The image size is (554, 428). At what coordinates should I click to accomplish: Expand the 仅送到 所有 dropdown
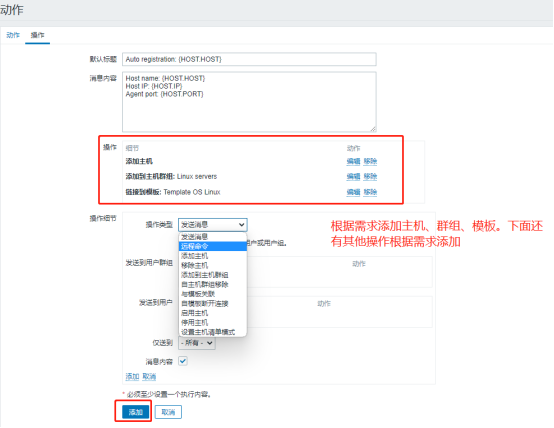coord(197,343)
